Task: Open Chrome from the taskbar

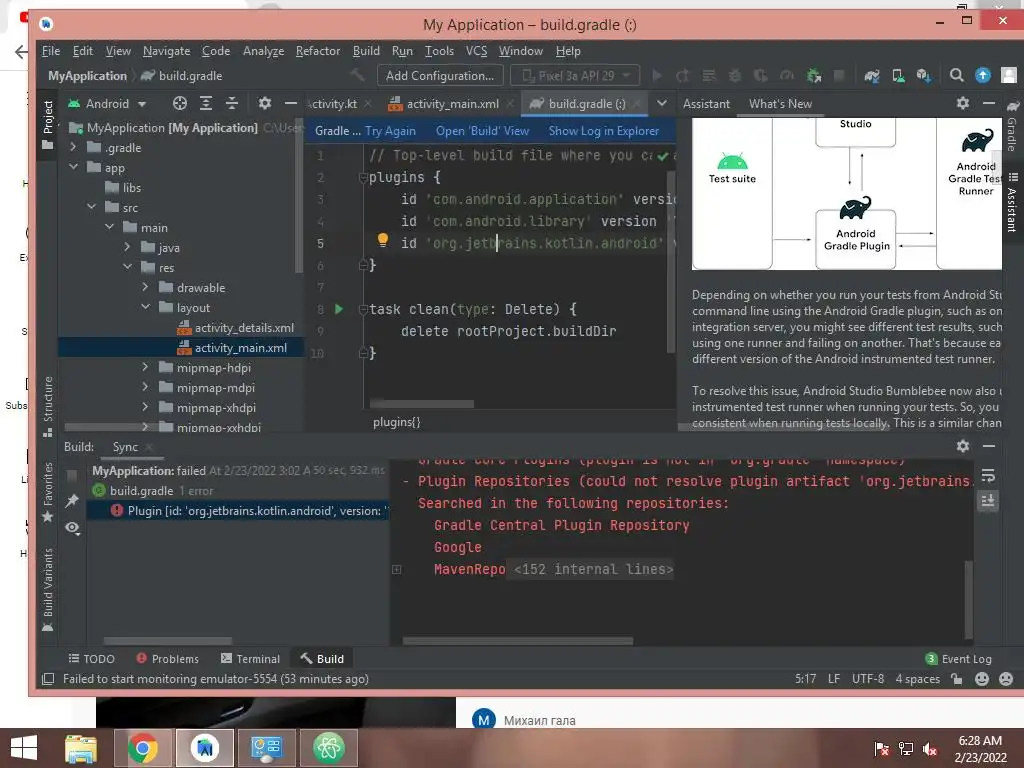Action: point(142,748)
